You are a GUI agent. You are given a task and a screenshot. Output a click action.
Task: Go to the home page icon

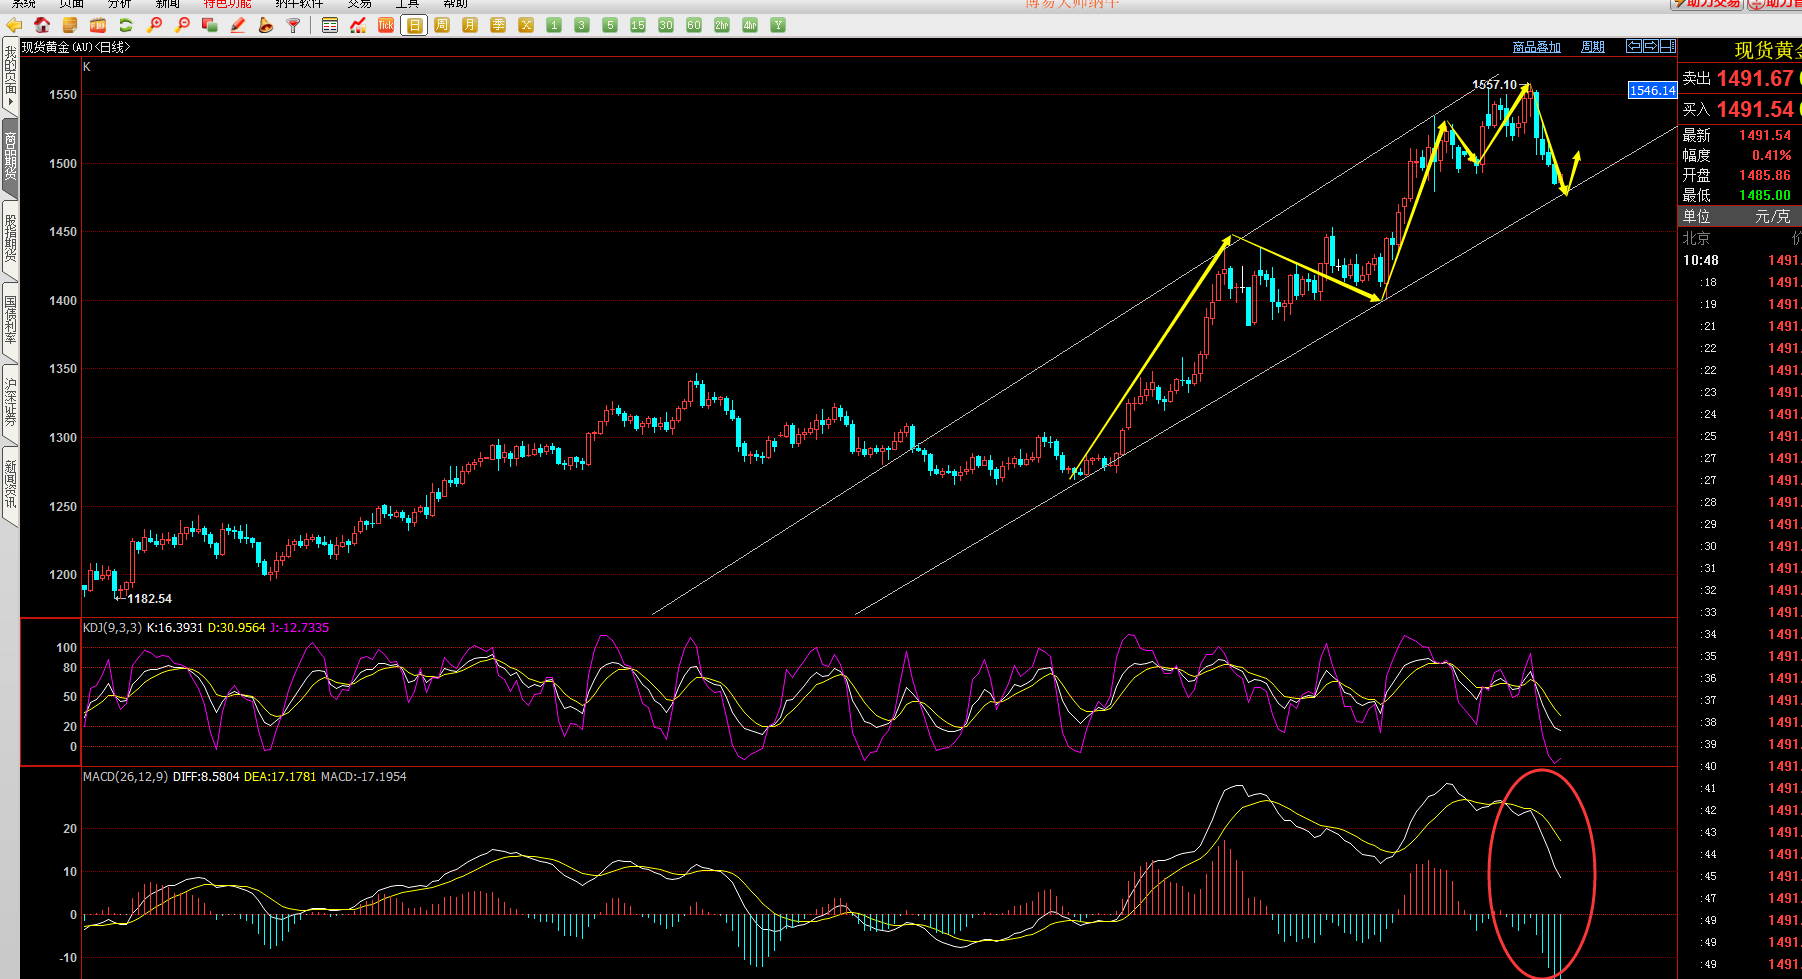[42, 25]
